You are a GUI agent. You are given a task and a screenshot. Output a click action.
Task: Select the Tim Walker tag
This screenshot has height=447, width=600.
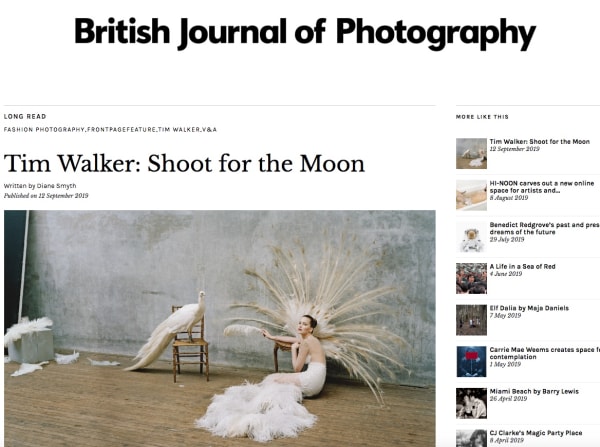[179, 130]
